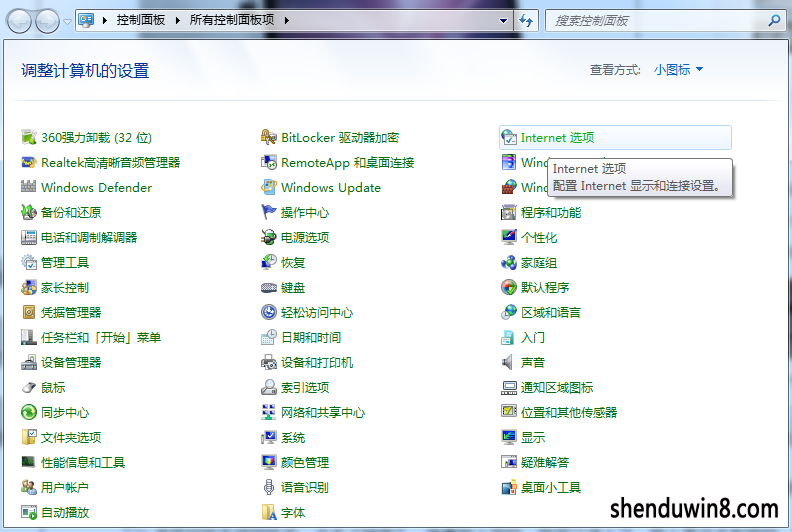Click the Windows Update icon
The width and height of the screenshot is (792, 532).
(269, 187)
